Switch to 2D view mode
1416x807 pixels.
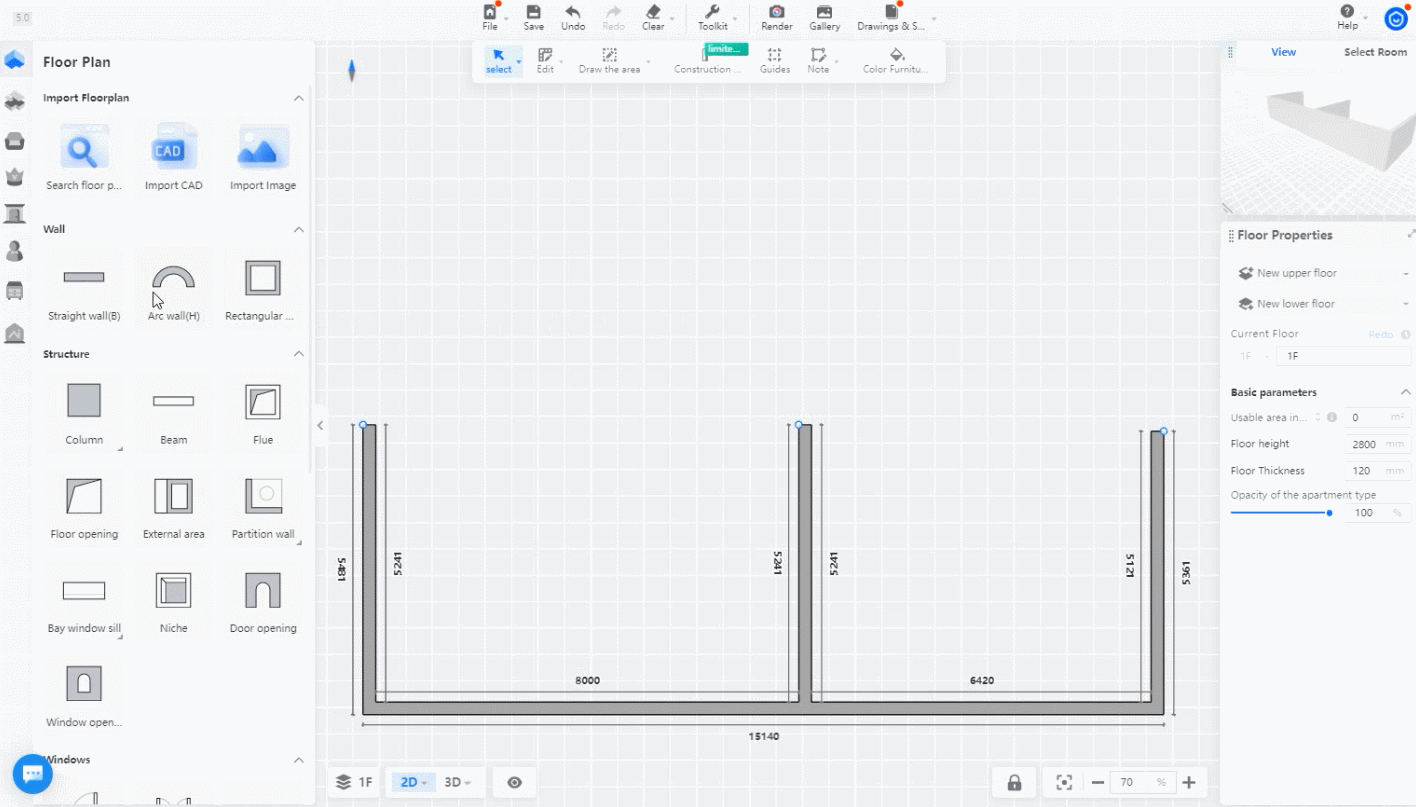click(x=413, y=782)
